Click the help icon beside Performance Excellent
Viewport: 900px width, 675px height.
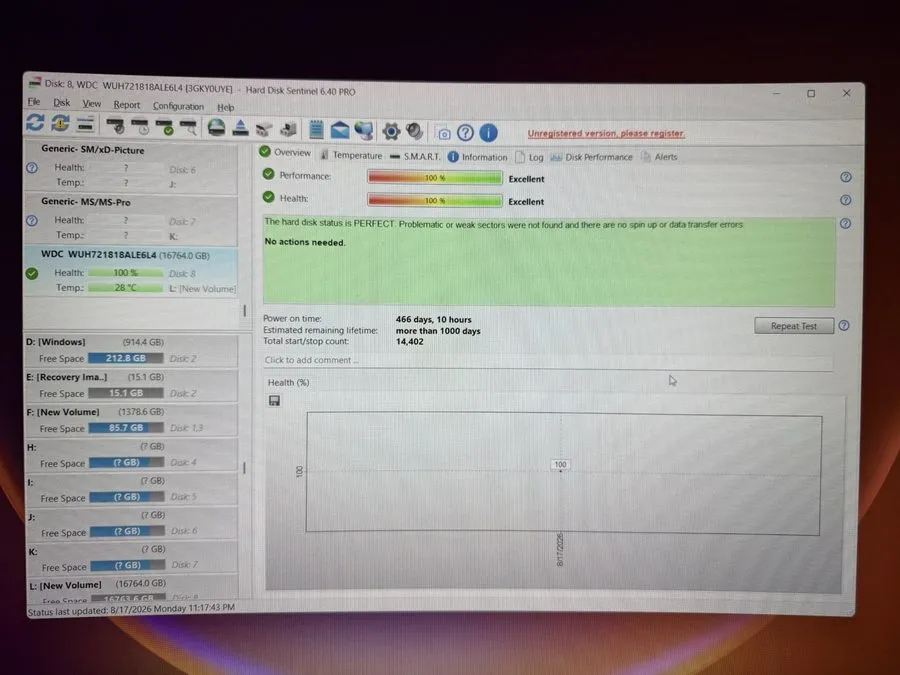point(845,177)
